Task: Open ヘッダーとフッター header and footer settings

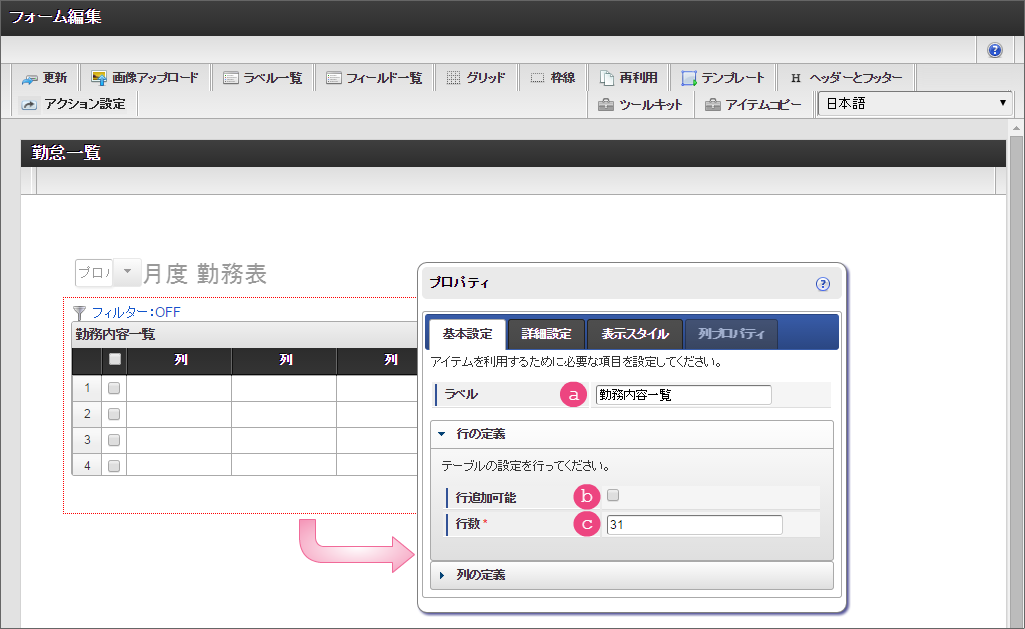Action: point(847,78)
